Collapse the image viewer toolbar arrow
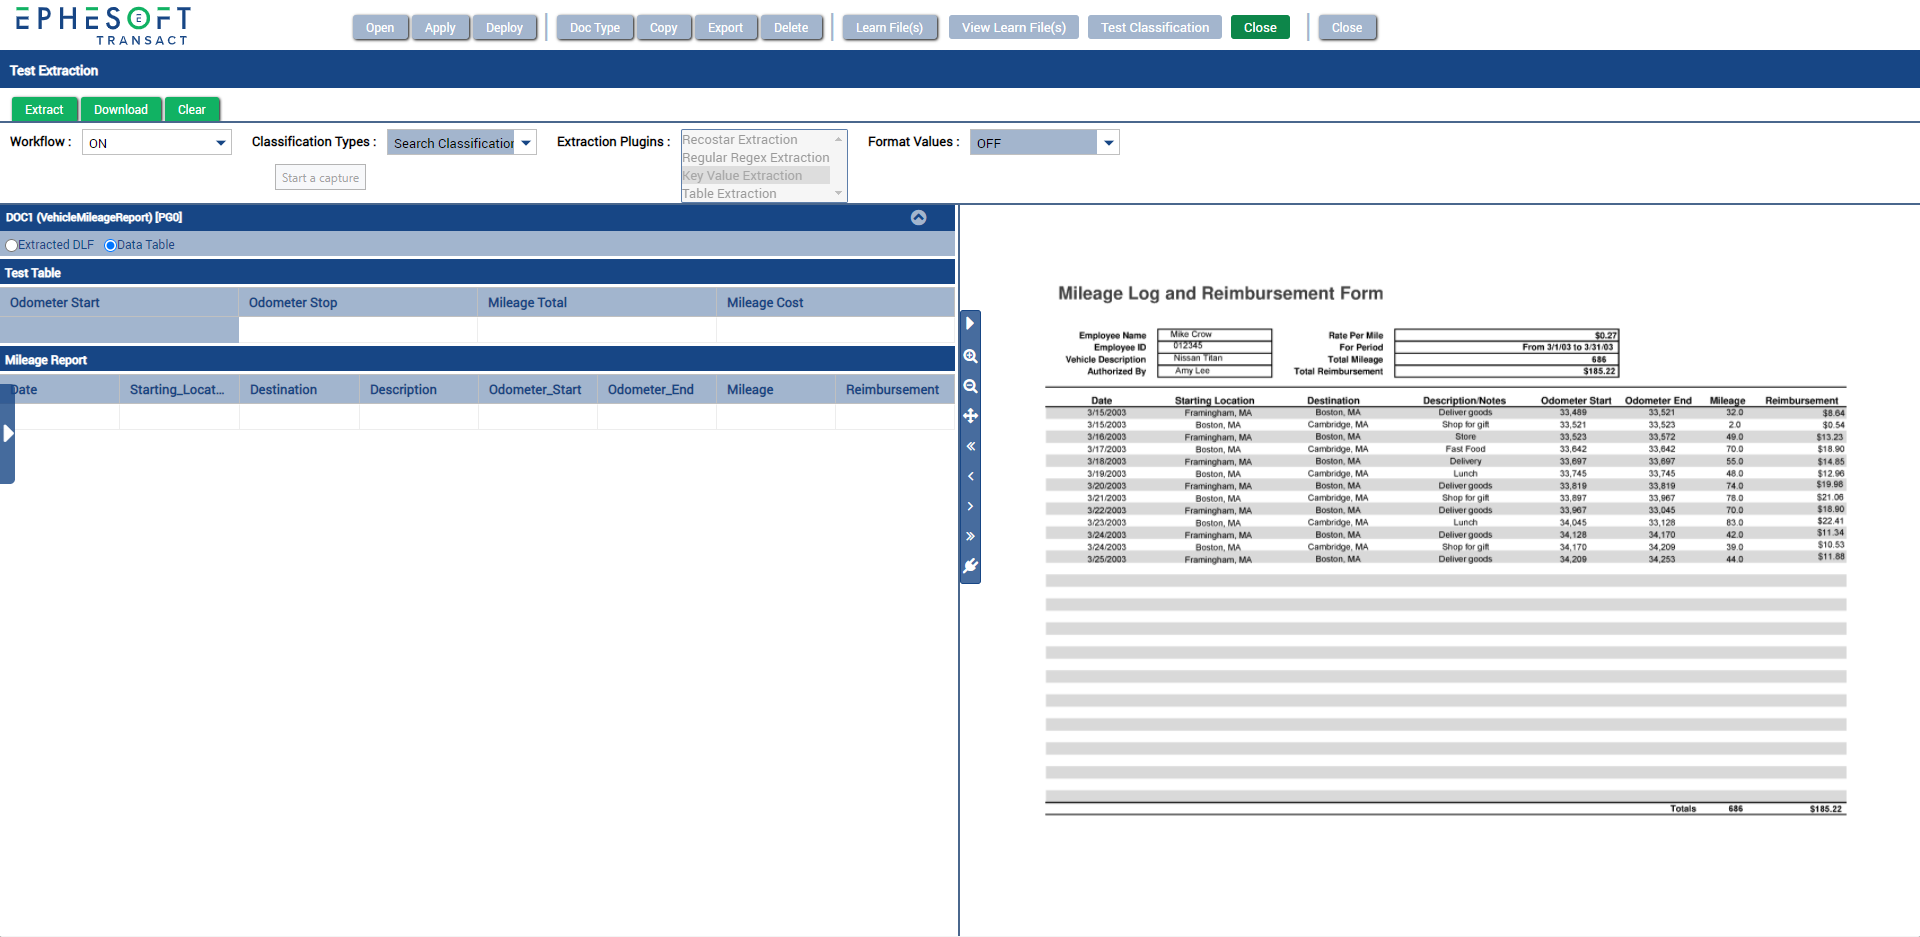Screen dimensions: 1920x937 [970, 324]
